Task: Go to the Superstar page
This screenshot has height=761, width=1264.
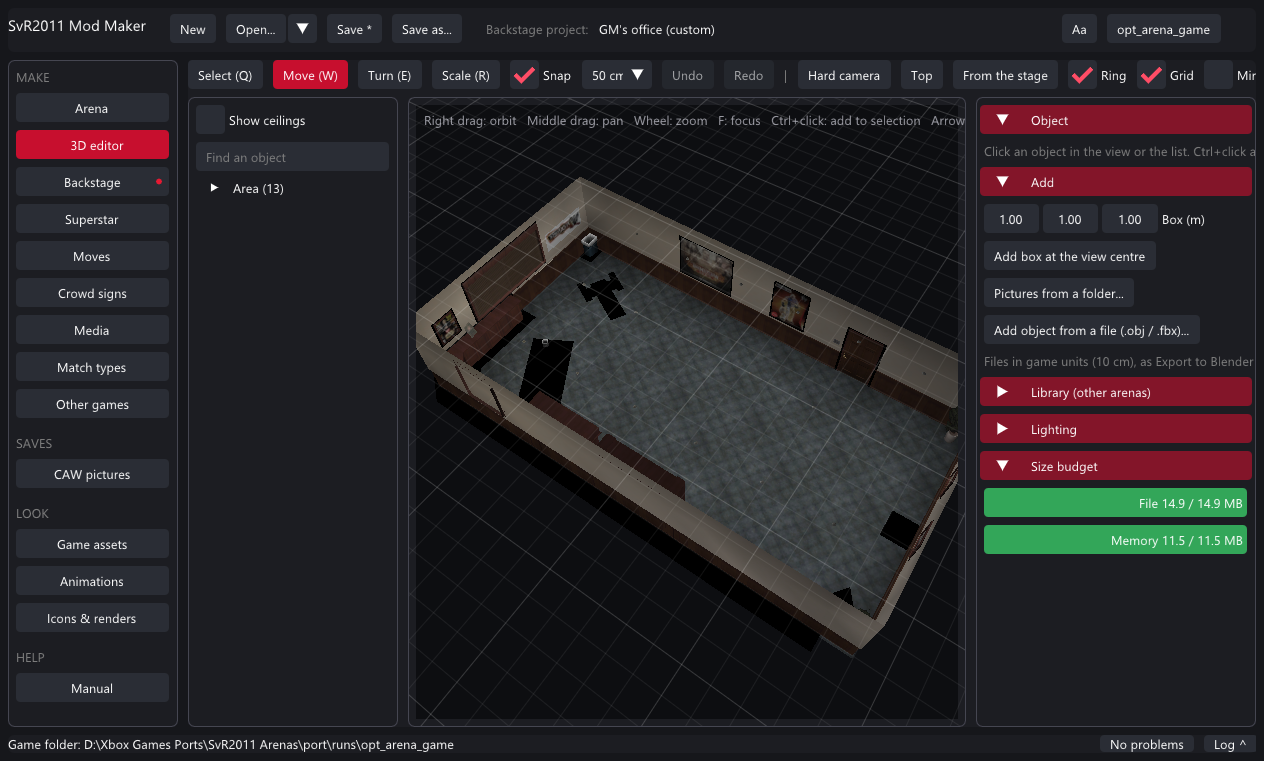Action: pos(92,219)
